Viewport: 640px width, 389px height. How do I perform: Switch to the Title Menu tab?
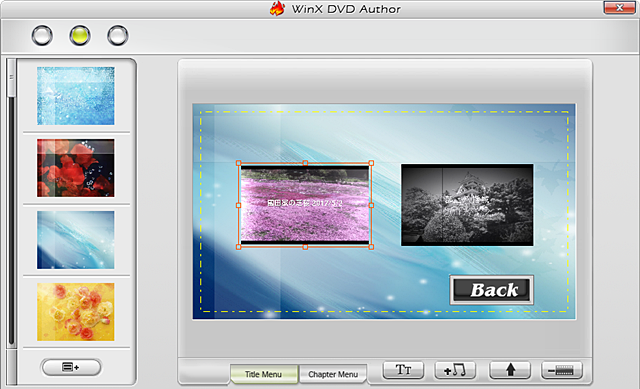[x=264, y=374]
